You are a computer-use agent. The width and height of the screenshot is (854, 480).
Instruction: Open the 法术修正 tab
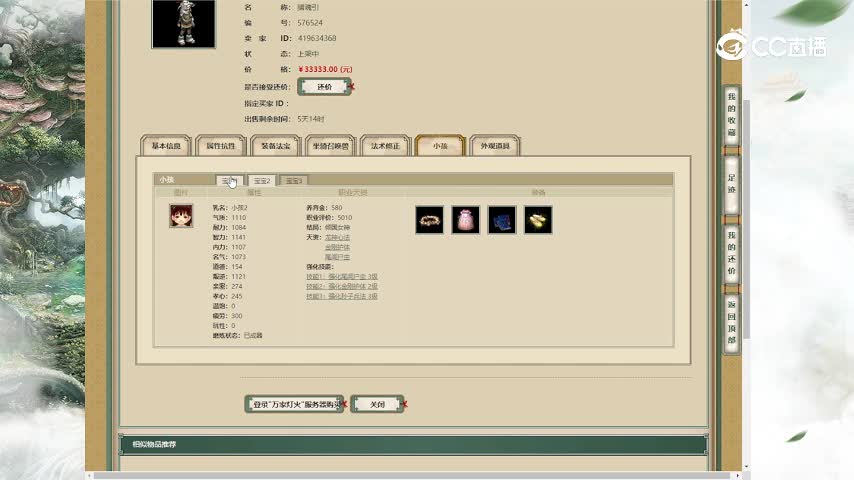coord(385,146)
